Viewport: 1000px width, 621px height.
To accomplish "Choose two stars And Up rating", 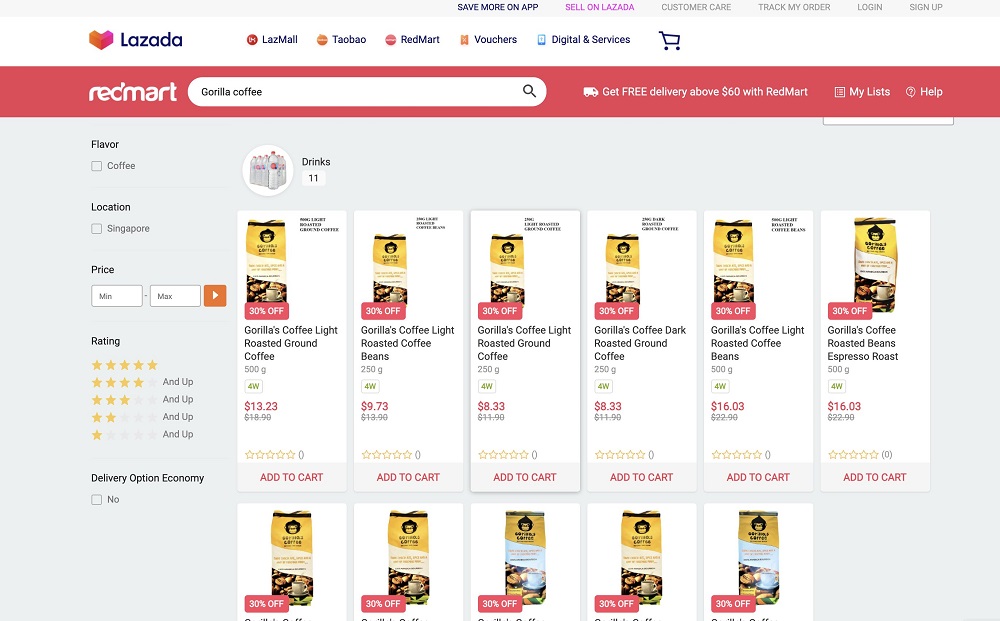I will pyautogui.click(x=142, y=417).
